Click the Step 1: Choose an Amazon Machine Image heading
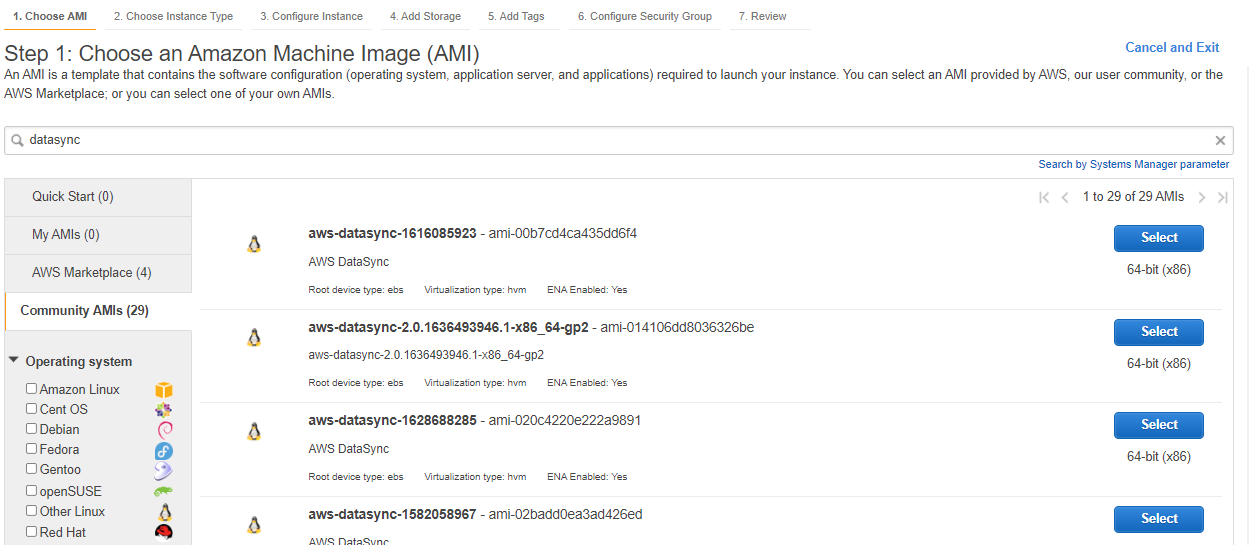 point(242,54)
